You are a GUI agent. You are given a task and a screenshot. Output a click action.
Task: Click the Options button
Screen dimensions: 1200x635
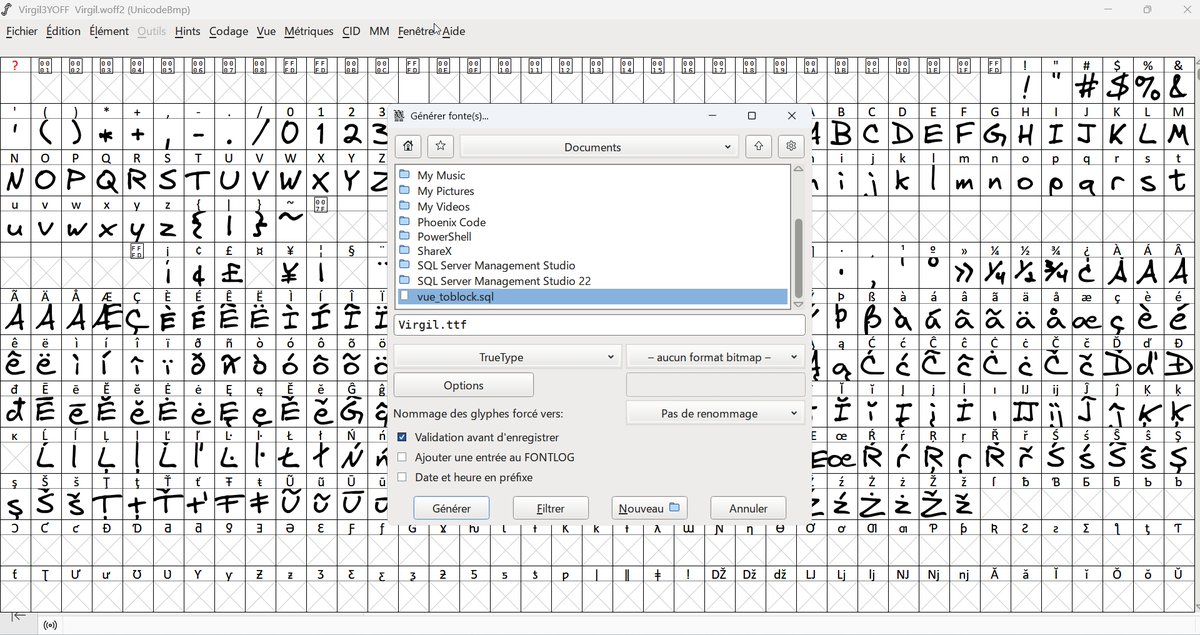pos(464,385)
